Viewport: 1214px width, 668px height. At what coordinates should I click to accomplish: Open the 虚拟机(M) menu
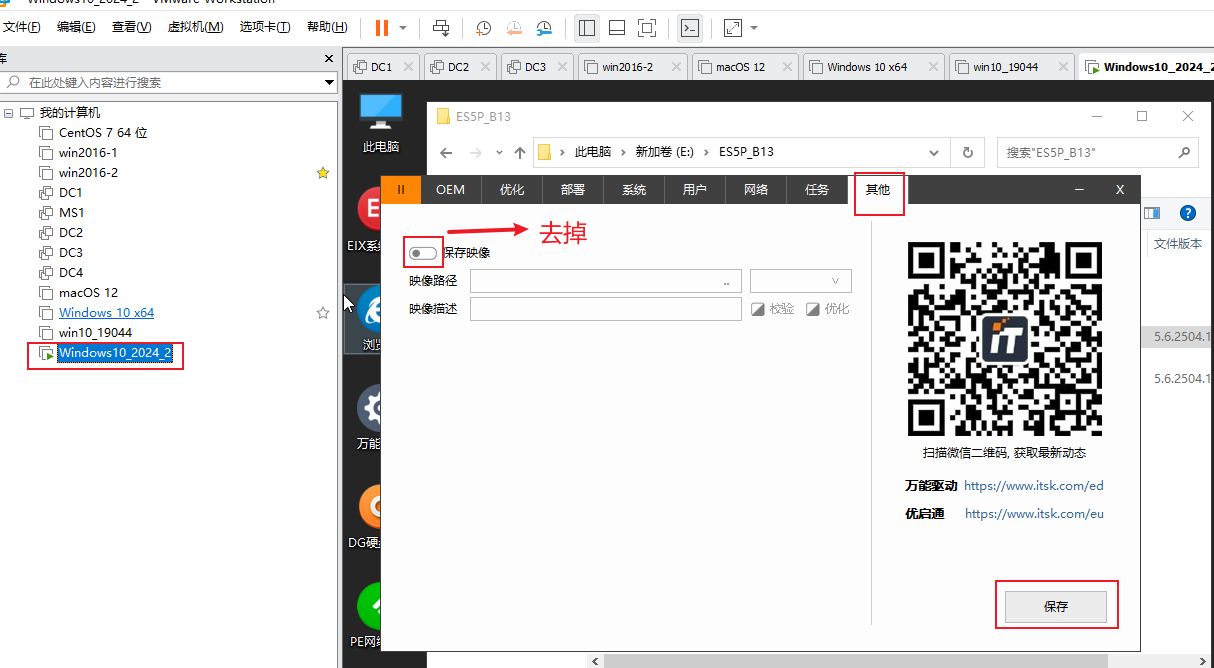click(x=198, y=27)
